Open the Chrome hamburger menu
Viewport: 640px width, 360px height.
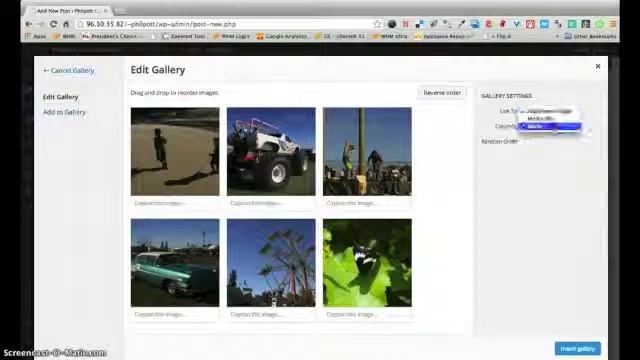(613, 24)
